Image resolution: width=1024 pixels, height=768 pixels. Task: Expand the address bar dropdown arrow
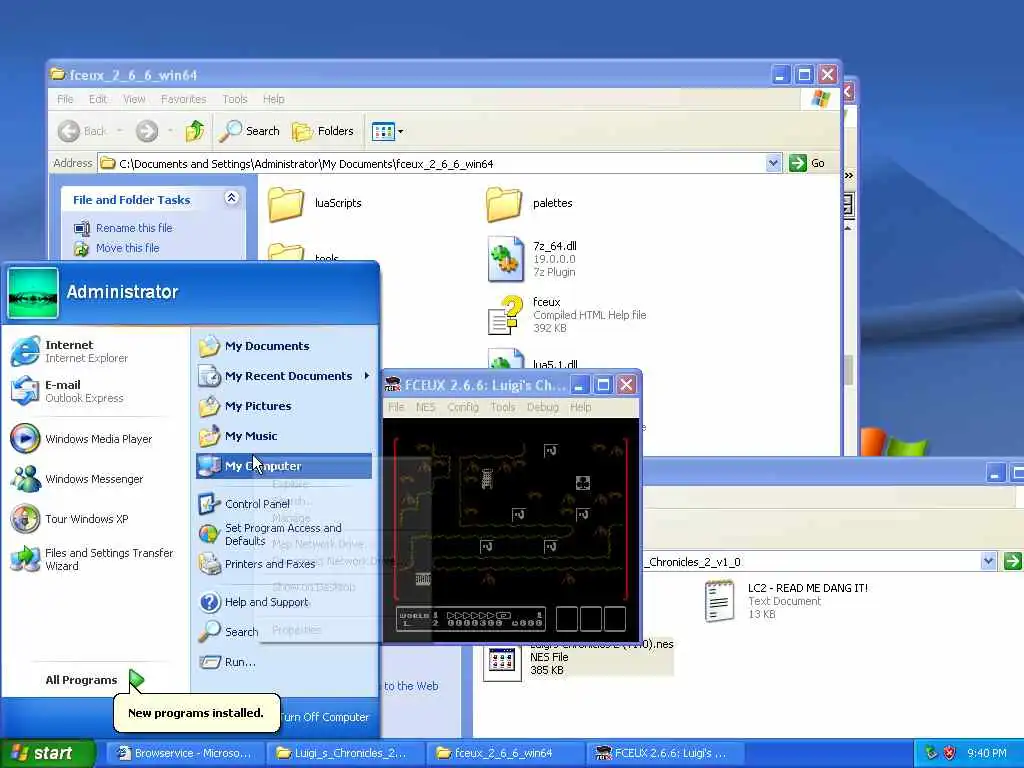pos(773,163)
